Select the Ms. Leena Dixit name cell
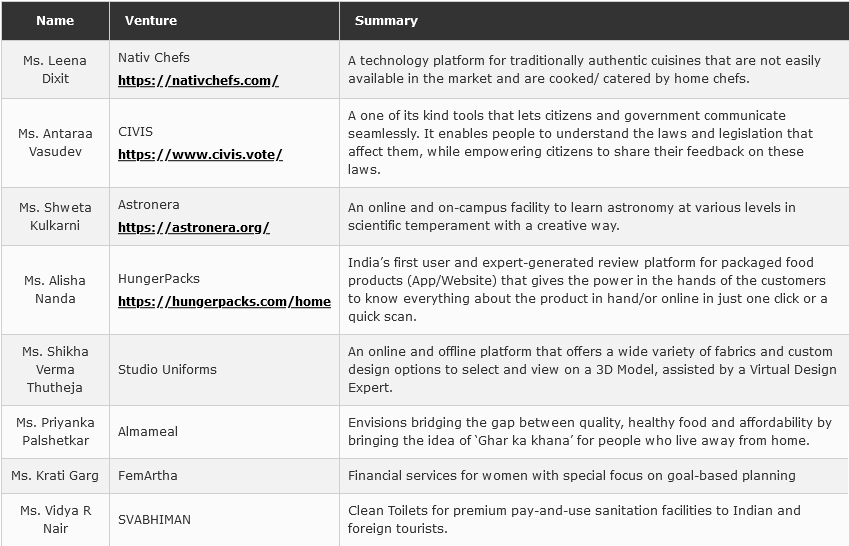 [55, 70]
